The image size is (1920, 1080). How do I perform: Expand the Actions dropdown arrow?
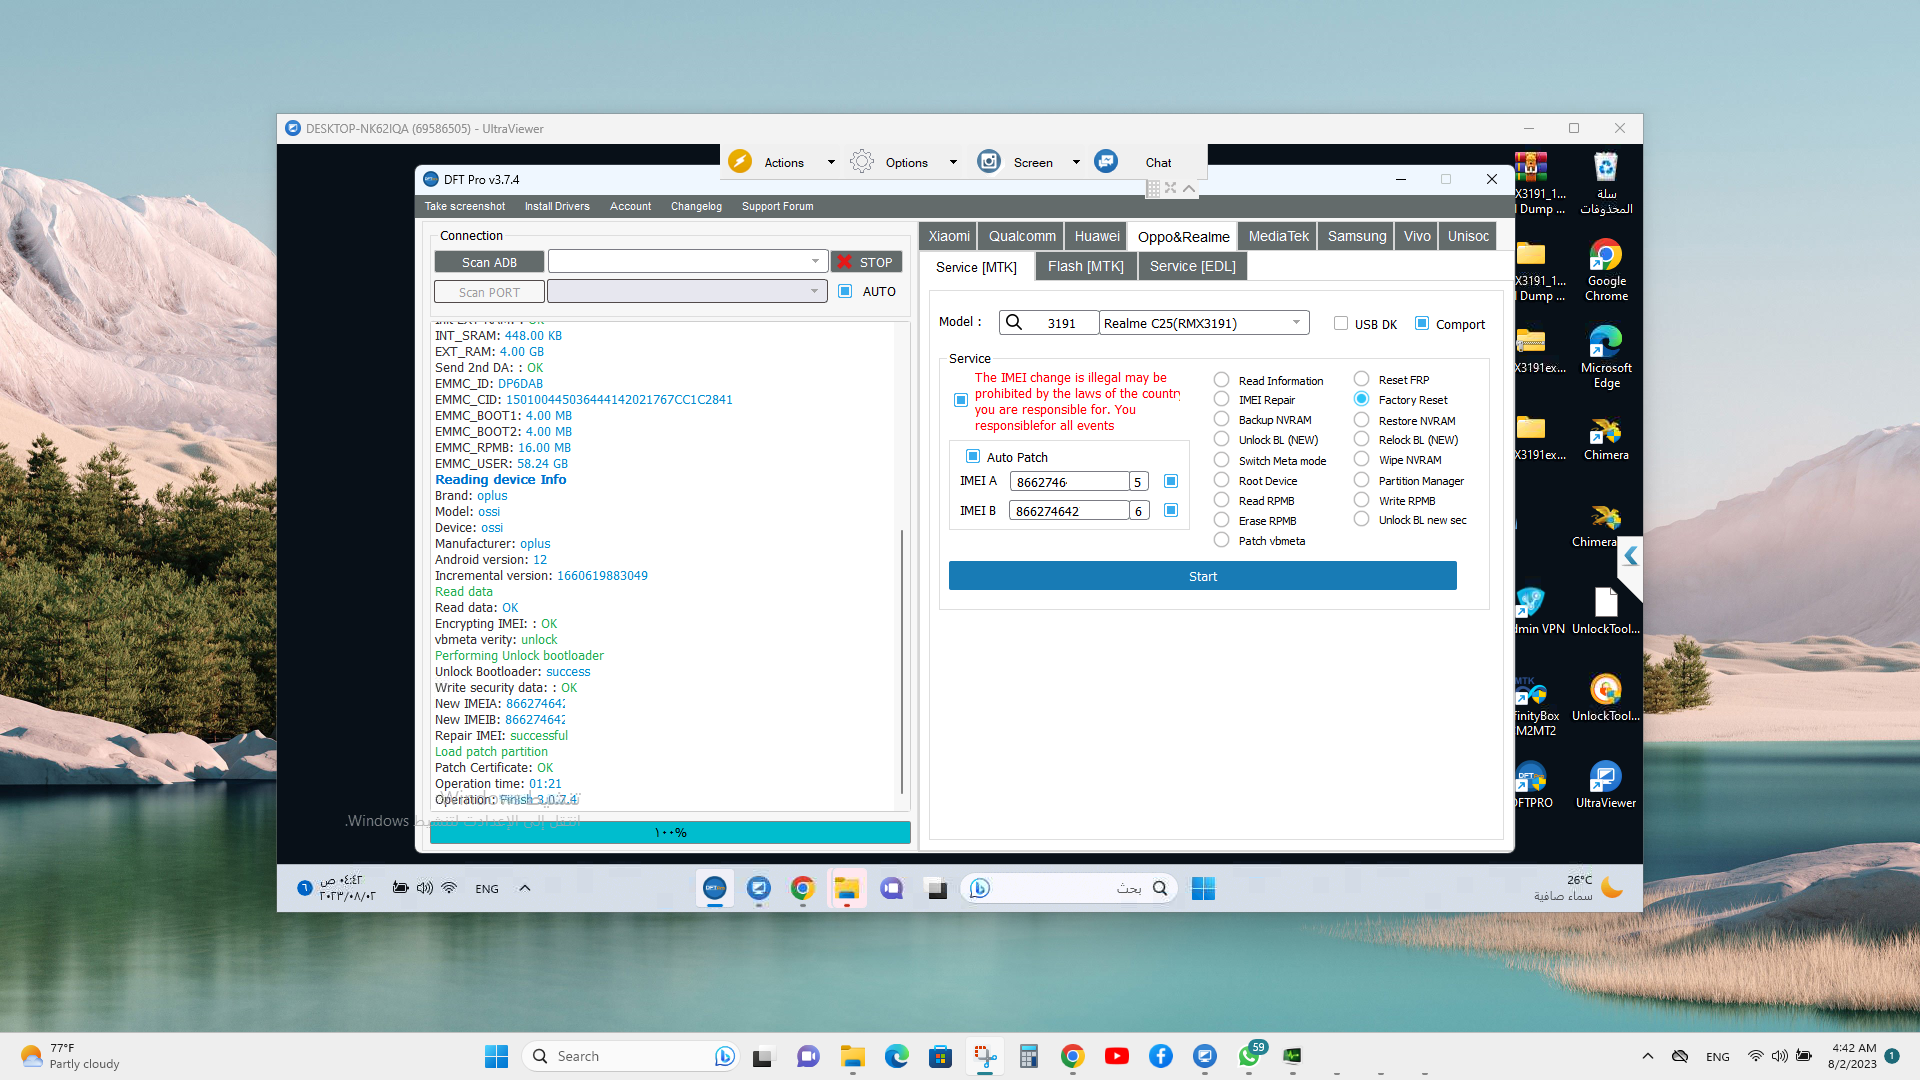click(x=831, y=162)
